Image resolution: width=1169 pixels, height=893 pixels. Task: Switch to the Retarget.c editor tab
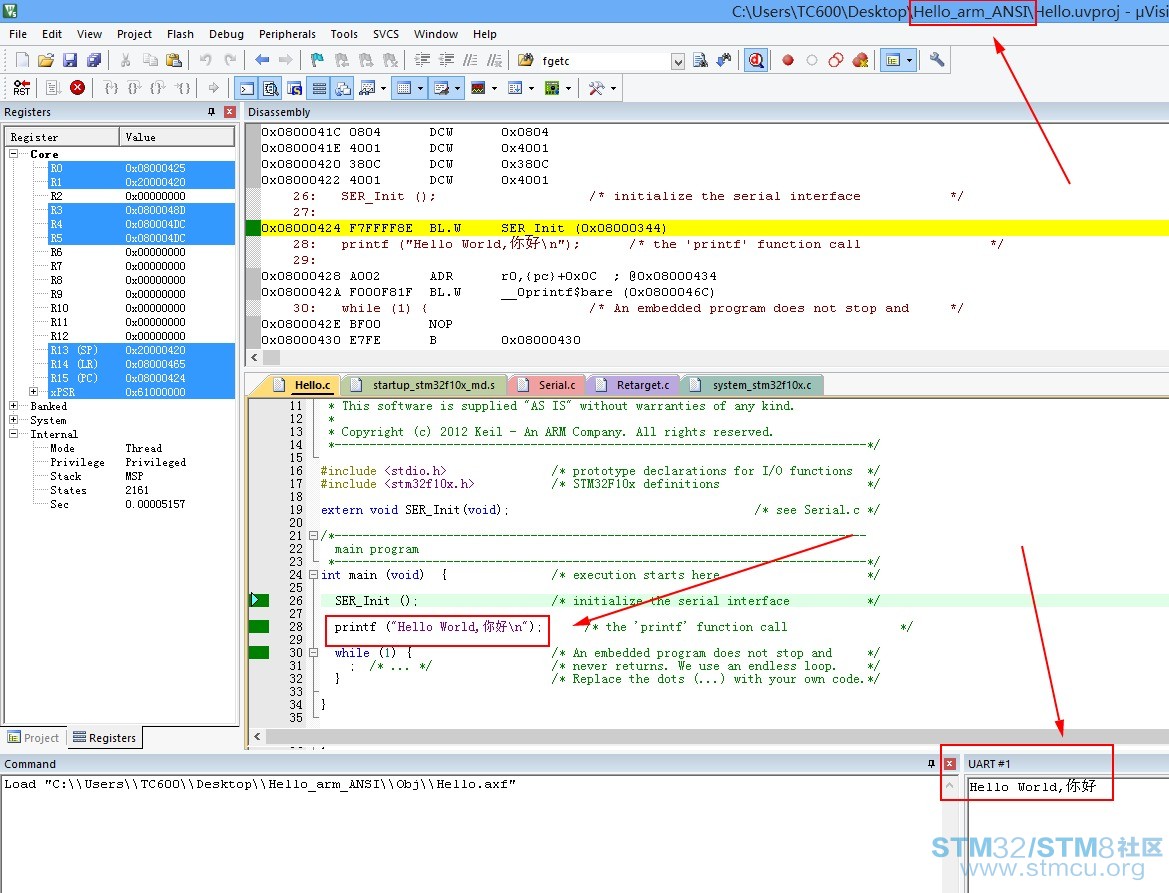click(x=634, y=385)
